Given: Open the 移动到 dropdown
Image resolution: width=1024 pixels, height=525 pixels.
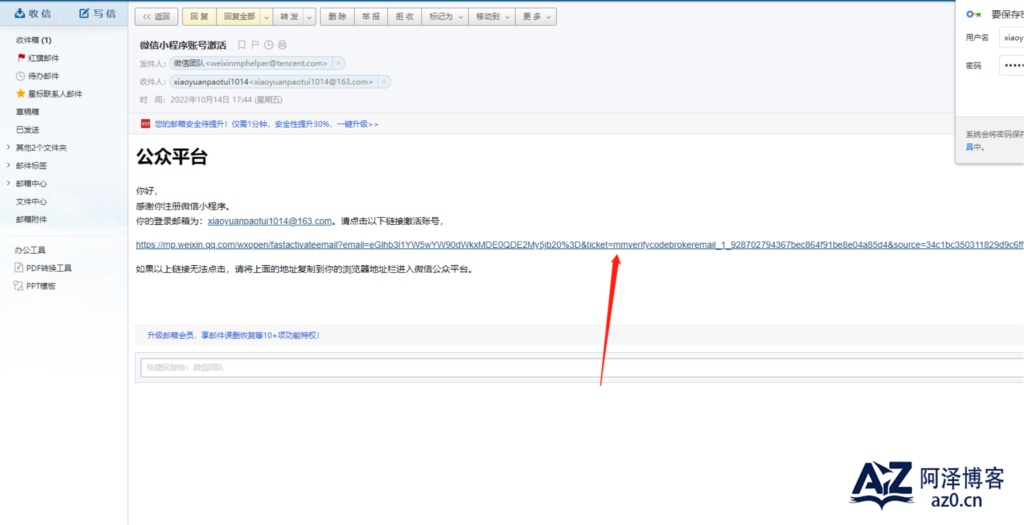Looking at the screenshot, I should pyautogui.click(x=492, y=17).
